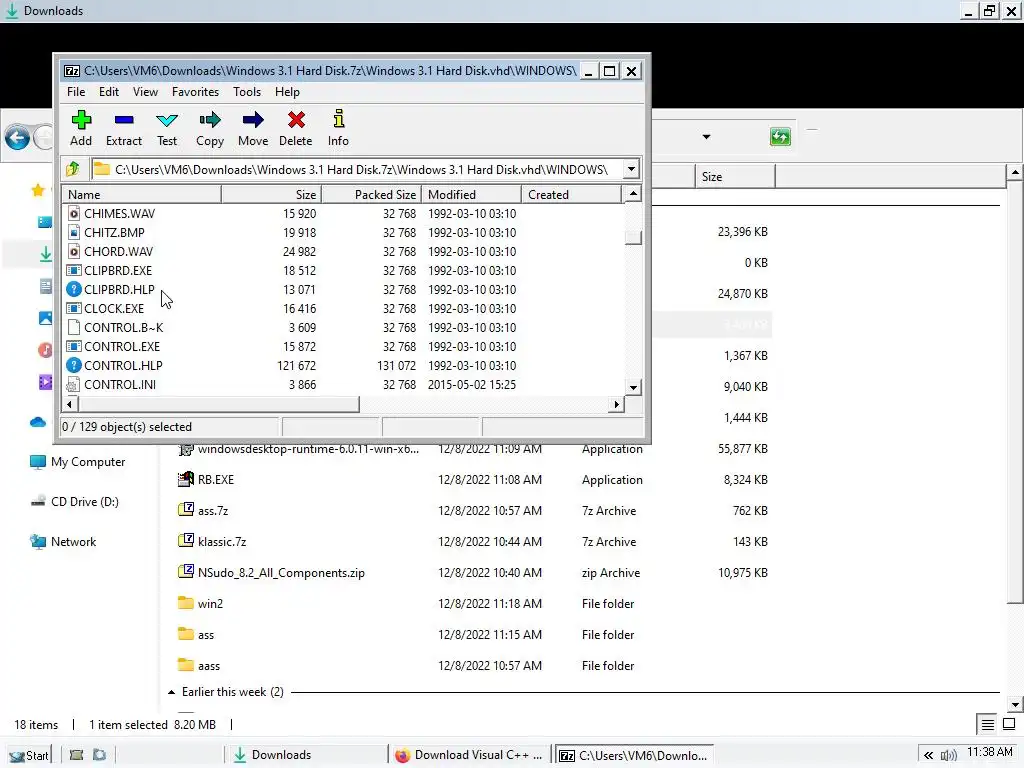This screenshot has height=768, width=1024.
Task: Select the CHIMES.WAV file icon
Action: (74, 214)
